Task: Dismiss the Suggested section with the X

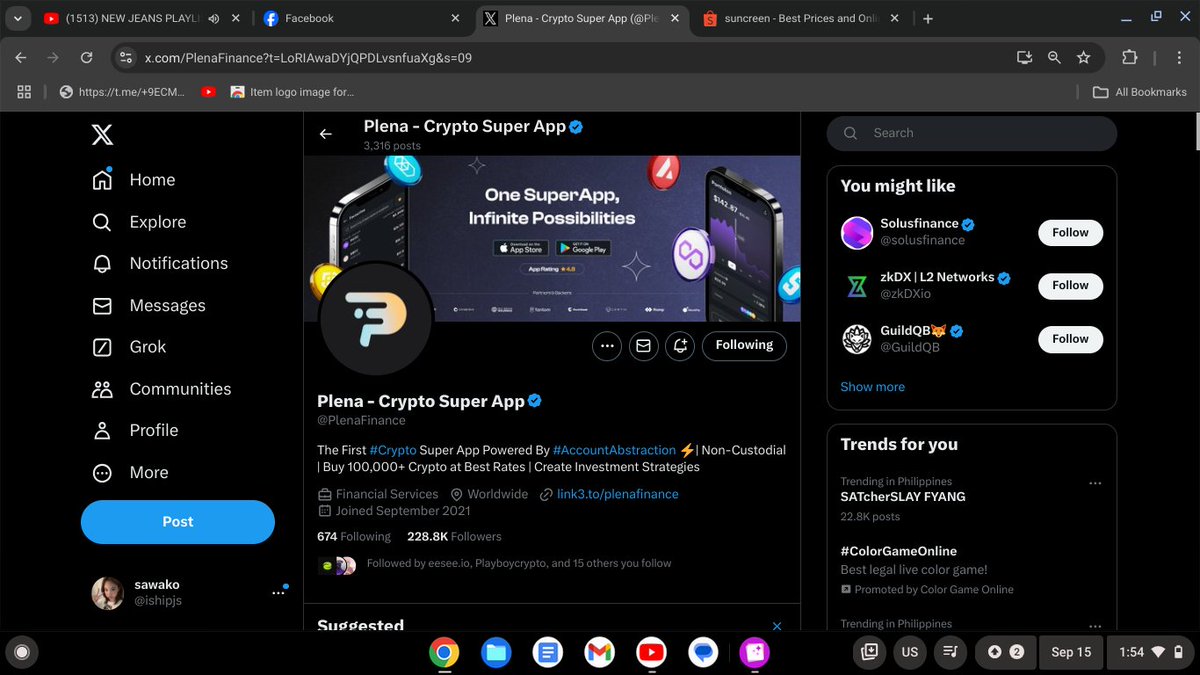Action: pyautogui.click(x=777, y=626)
